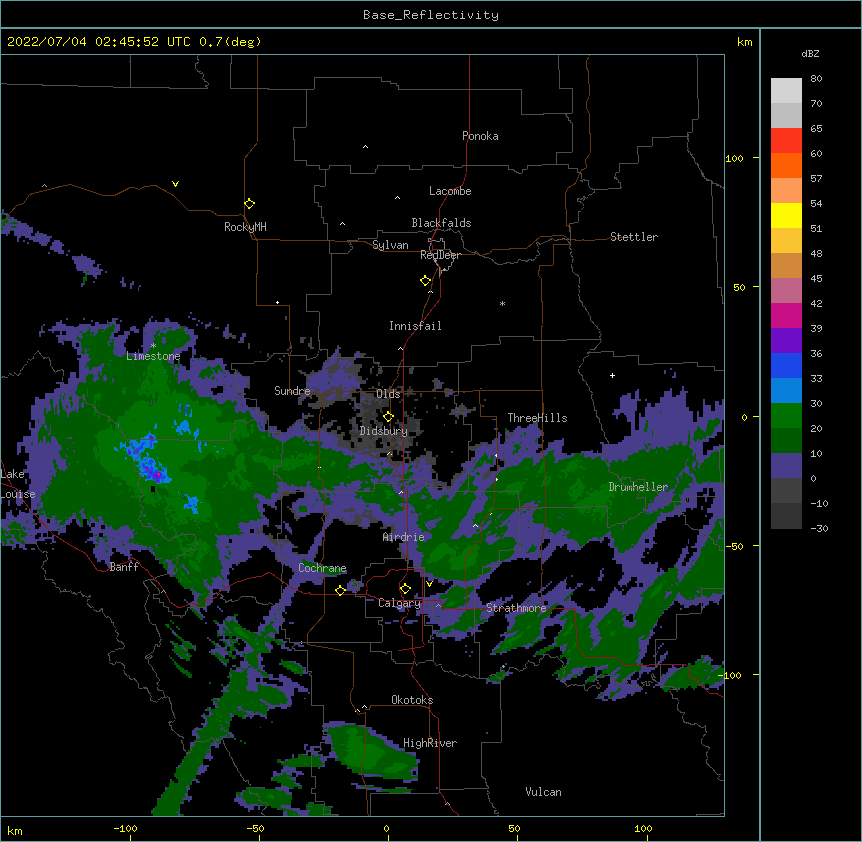Click the yellow 54 dBZ legend swatch
Image resolution: width=862 pixels, height=842 pixels.
coord(786,215)
